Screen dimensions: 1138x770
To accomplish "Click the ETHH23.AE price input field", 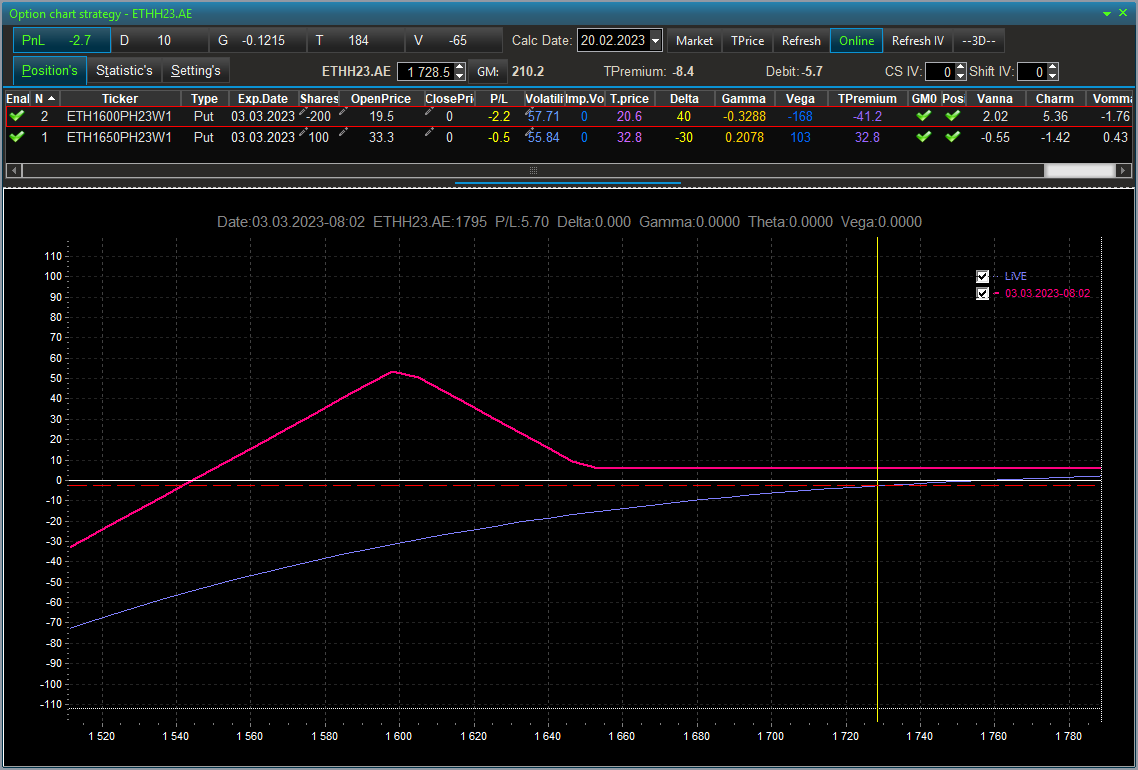I will tap(427, 72).
